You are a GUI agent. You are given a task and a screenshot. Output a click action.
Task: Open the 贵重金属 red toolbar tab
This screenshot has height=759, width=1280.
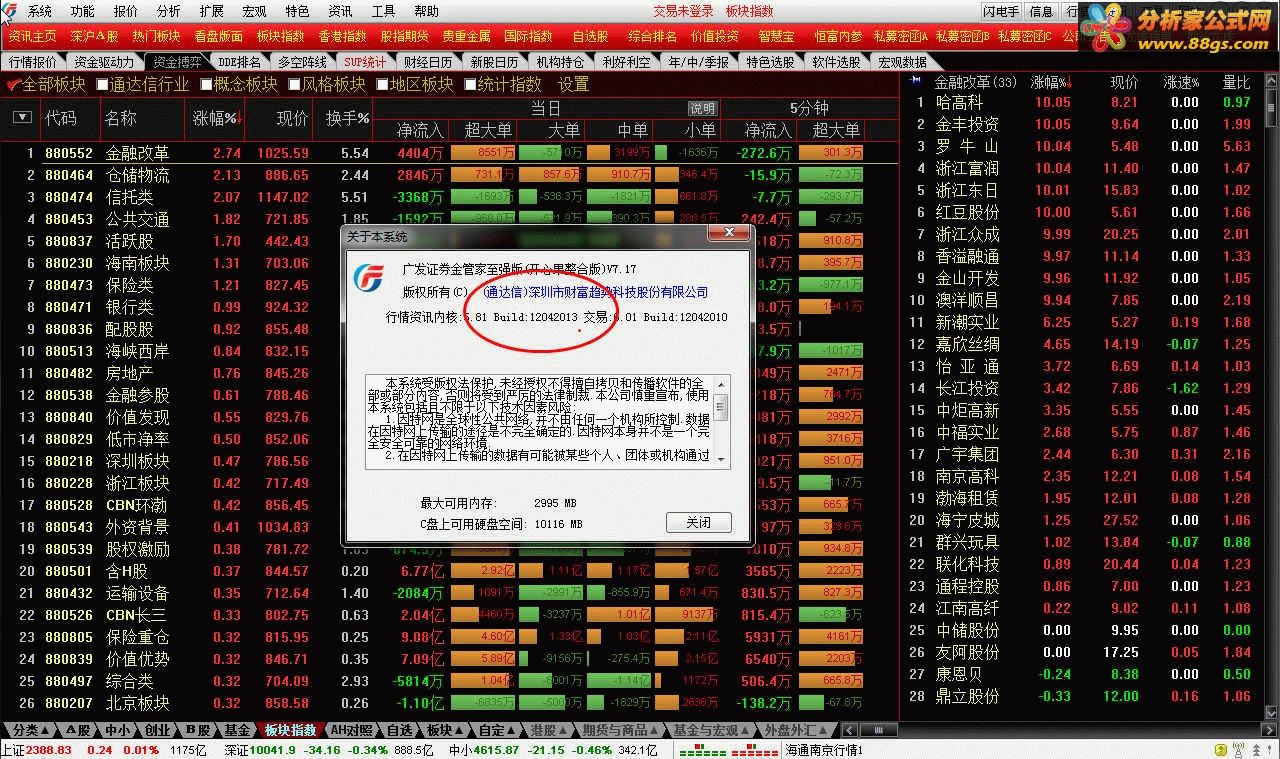coord(466,36)
